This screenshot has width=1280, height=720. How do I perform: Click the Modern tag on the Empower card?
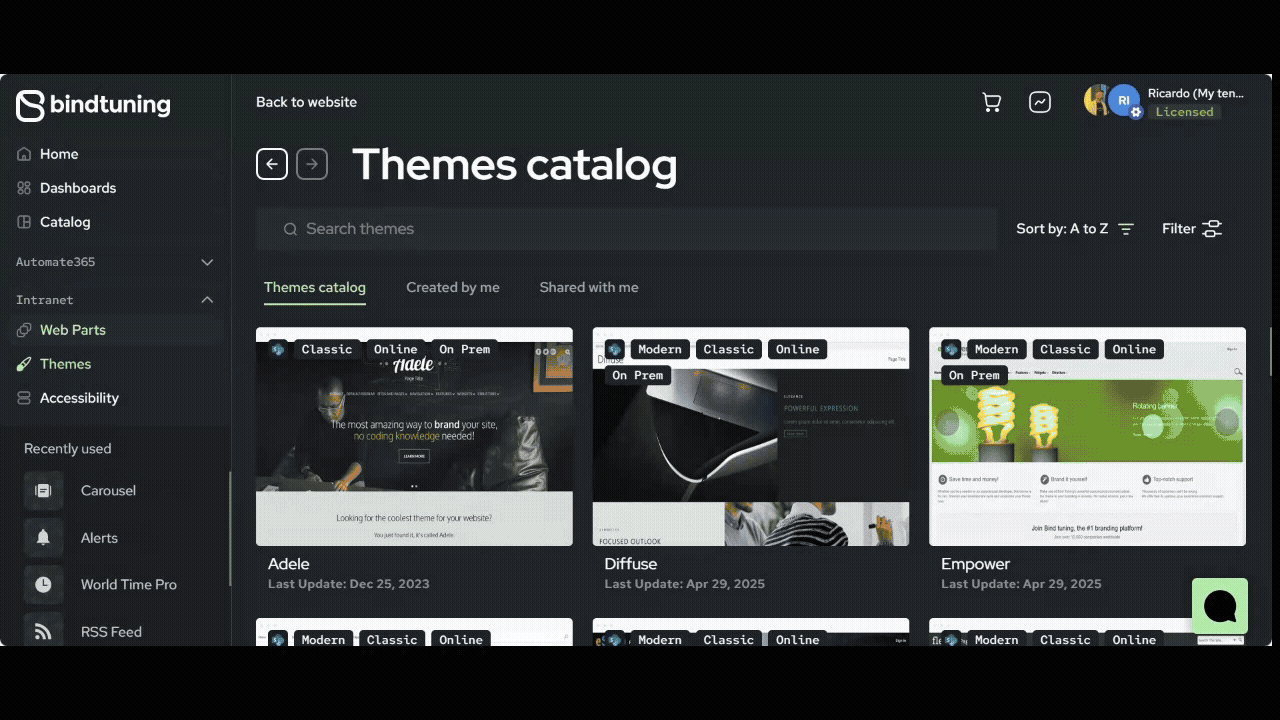pos(996,350)
